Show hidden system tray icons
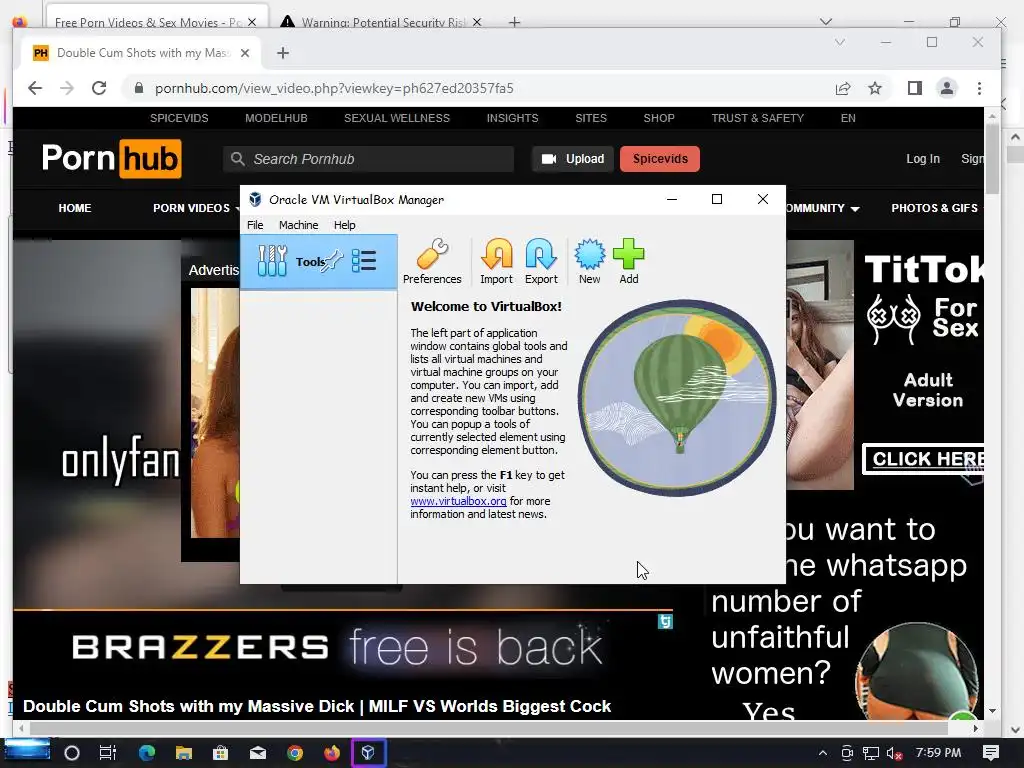Screen dimensions: 1024x768 pyautogui.click(x=823, y=753)
